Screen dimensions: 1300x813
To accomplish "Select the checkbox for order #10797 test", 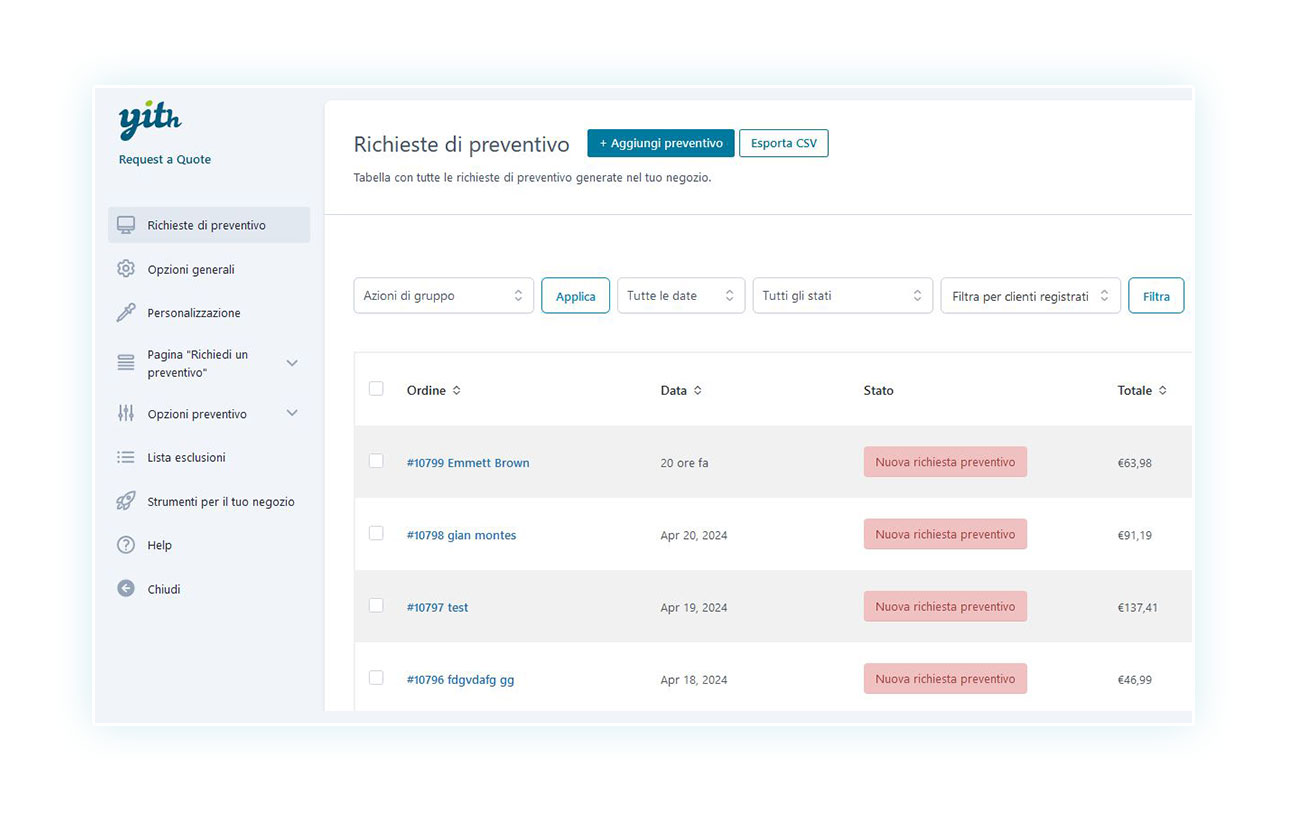I will 376,605.
